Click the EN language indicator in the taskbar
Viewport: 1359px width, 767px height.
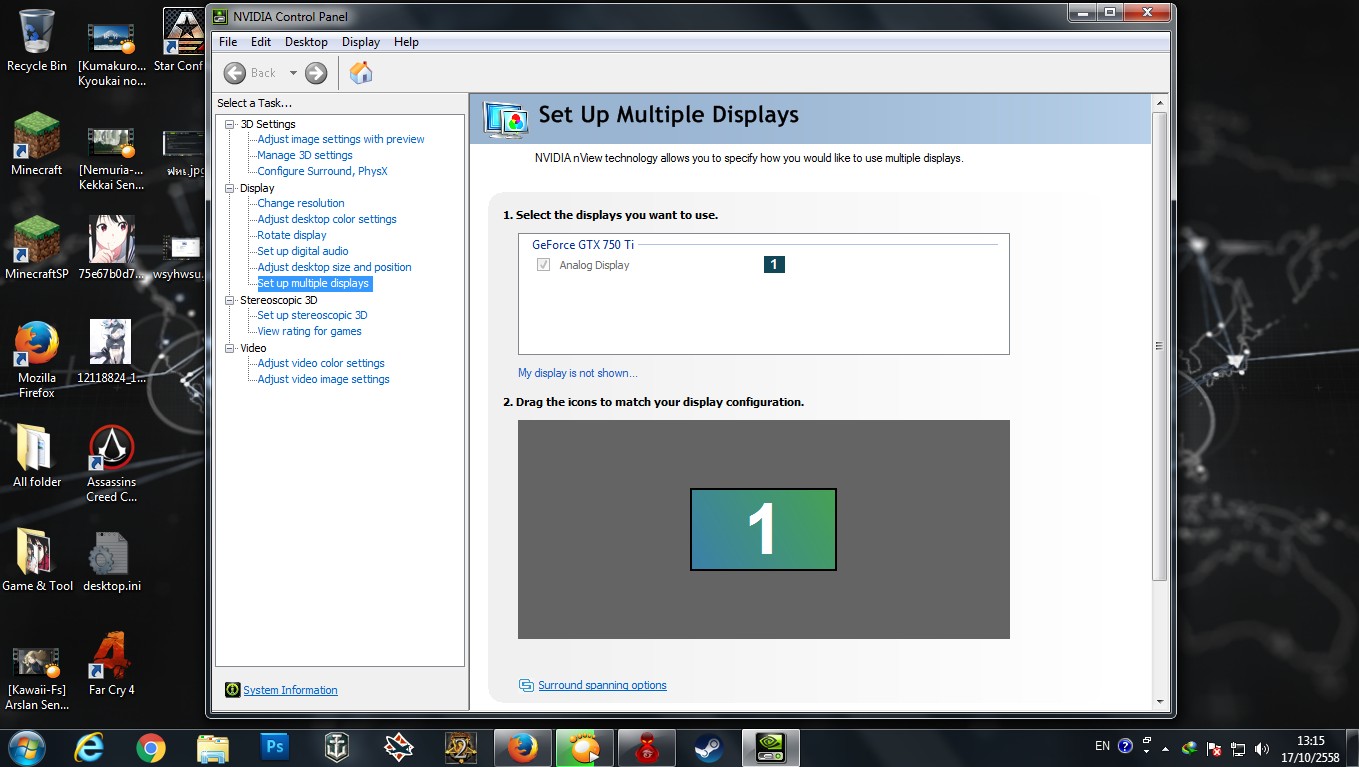point(1102,746)
